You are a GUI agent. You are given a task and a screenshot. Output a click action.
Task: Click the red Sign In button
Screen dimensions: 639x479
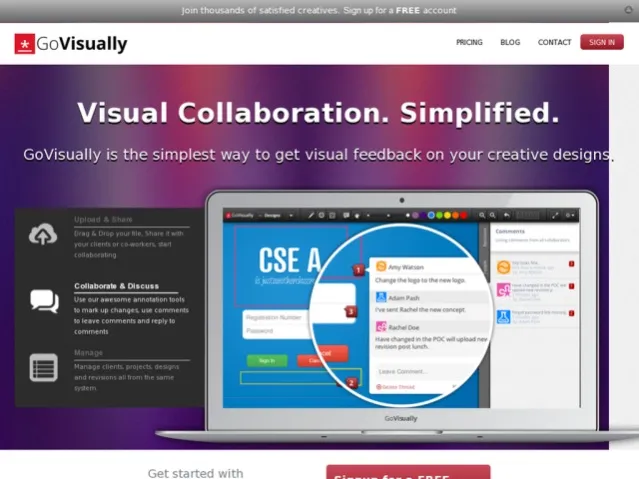[602, 42]
